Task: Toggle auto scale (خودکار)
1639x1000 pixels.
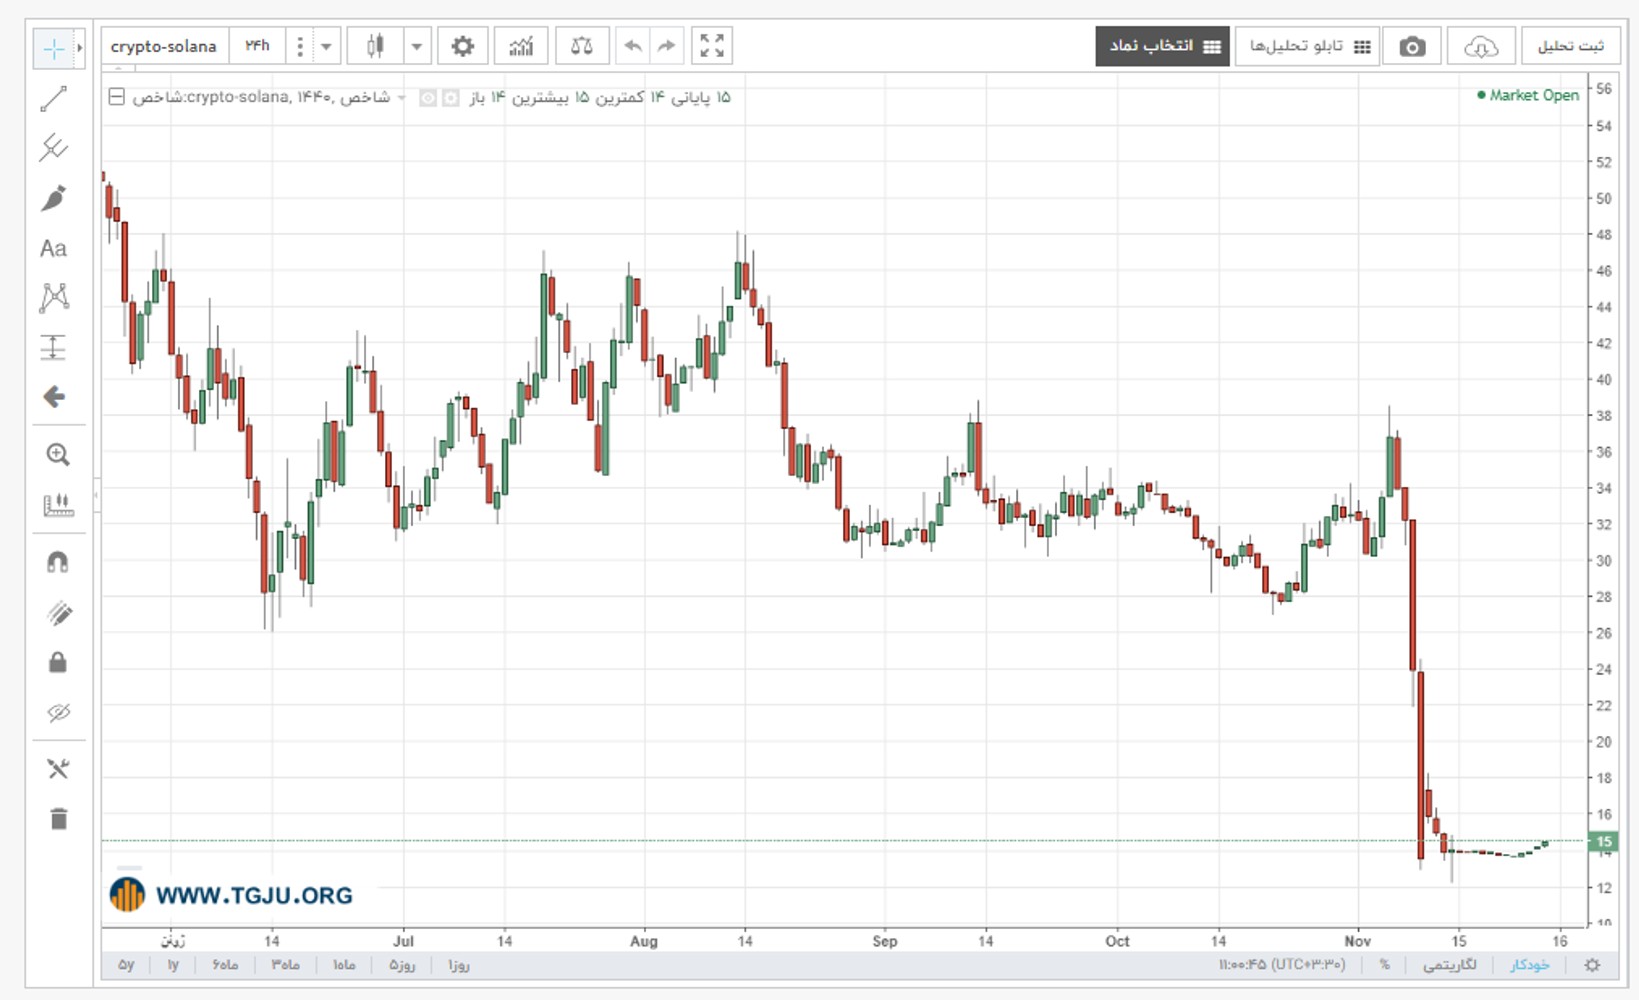Action: 1529,965
